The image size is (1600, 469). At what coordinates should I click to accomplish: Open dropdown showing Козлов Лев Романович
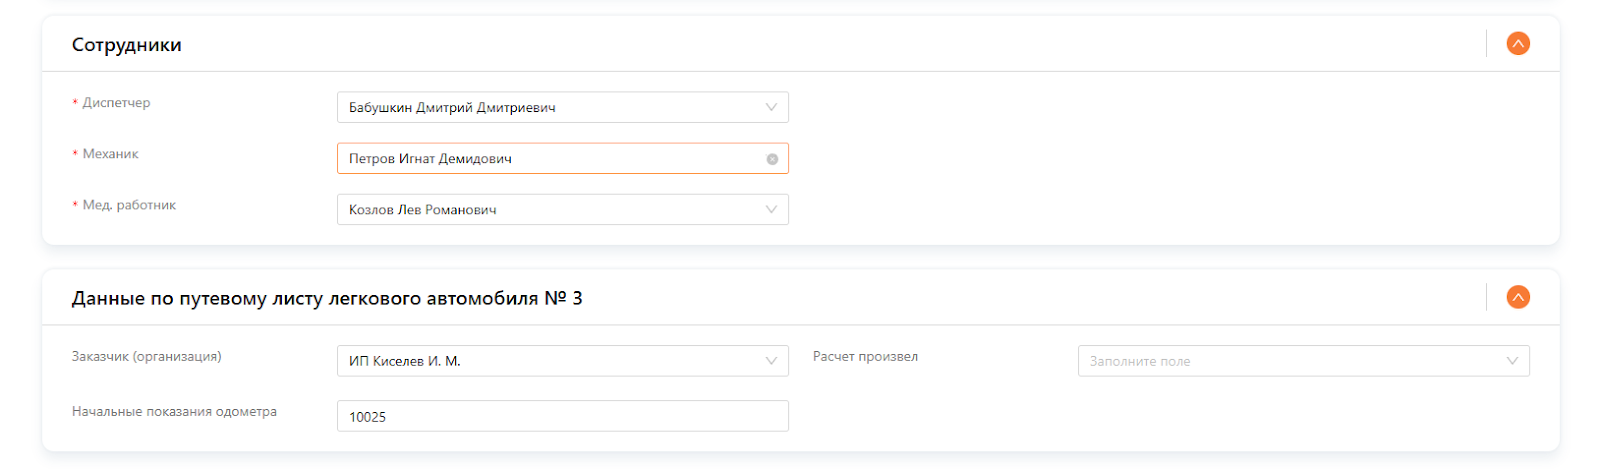[x=550, y=209]
